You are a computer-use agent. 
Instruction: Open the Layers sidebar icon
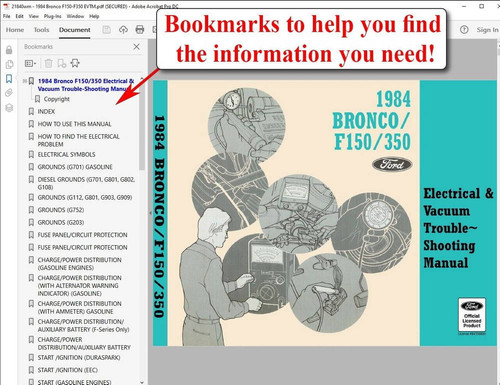9,108
